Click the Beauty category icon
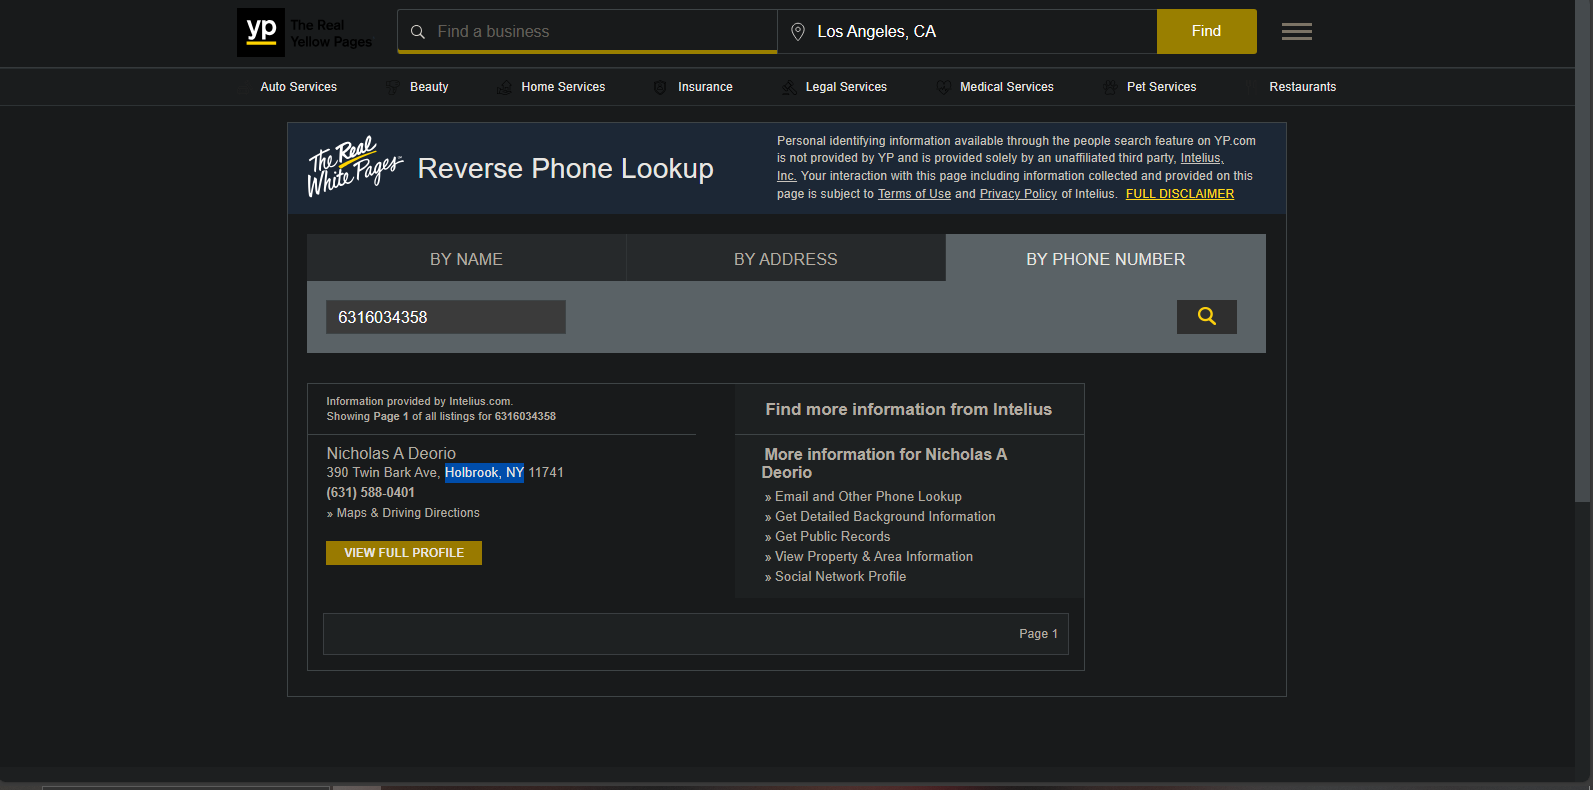The height and width of the screenshot is (790, 1593). click(x=393, y=87)
